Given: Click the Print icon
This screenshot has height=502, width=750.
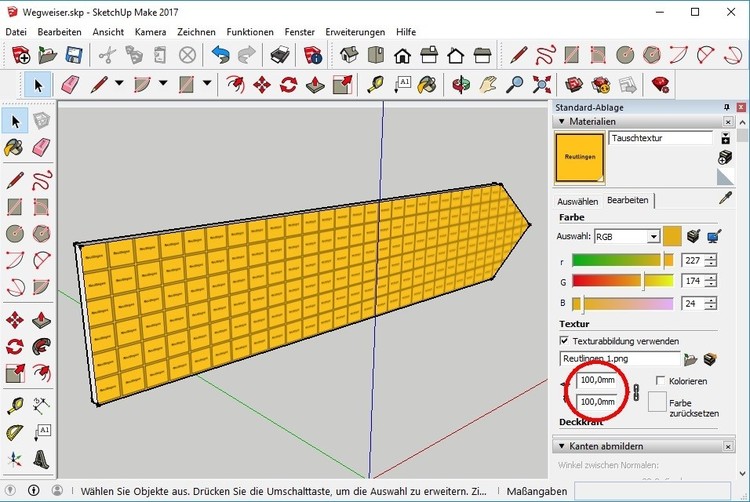Looking at the screenshot, I should click(280, 55).
